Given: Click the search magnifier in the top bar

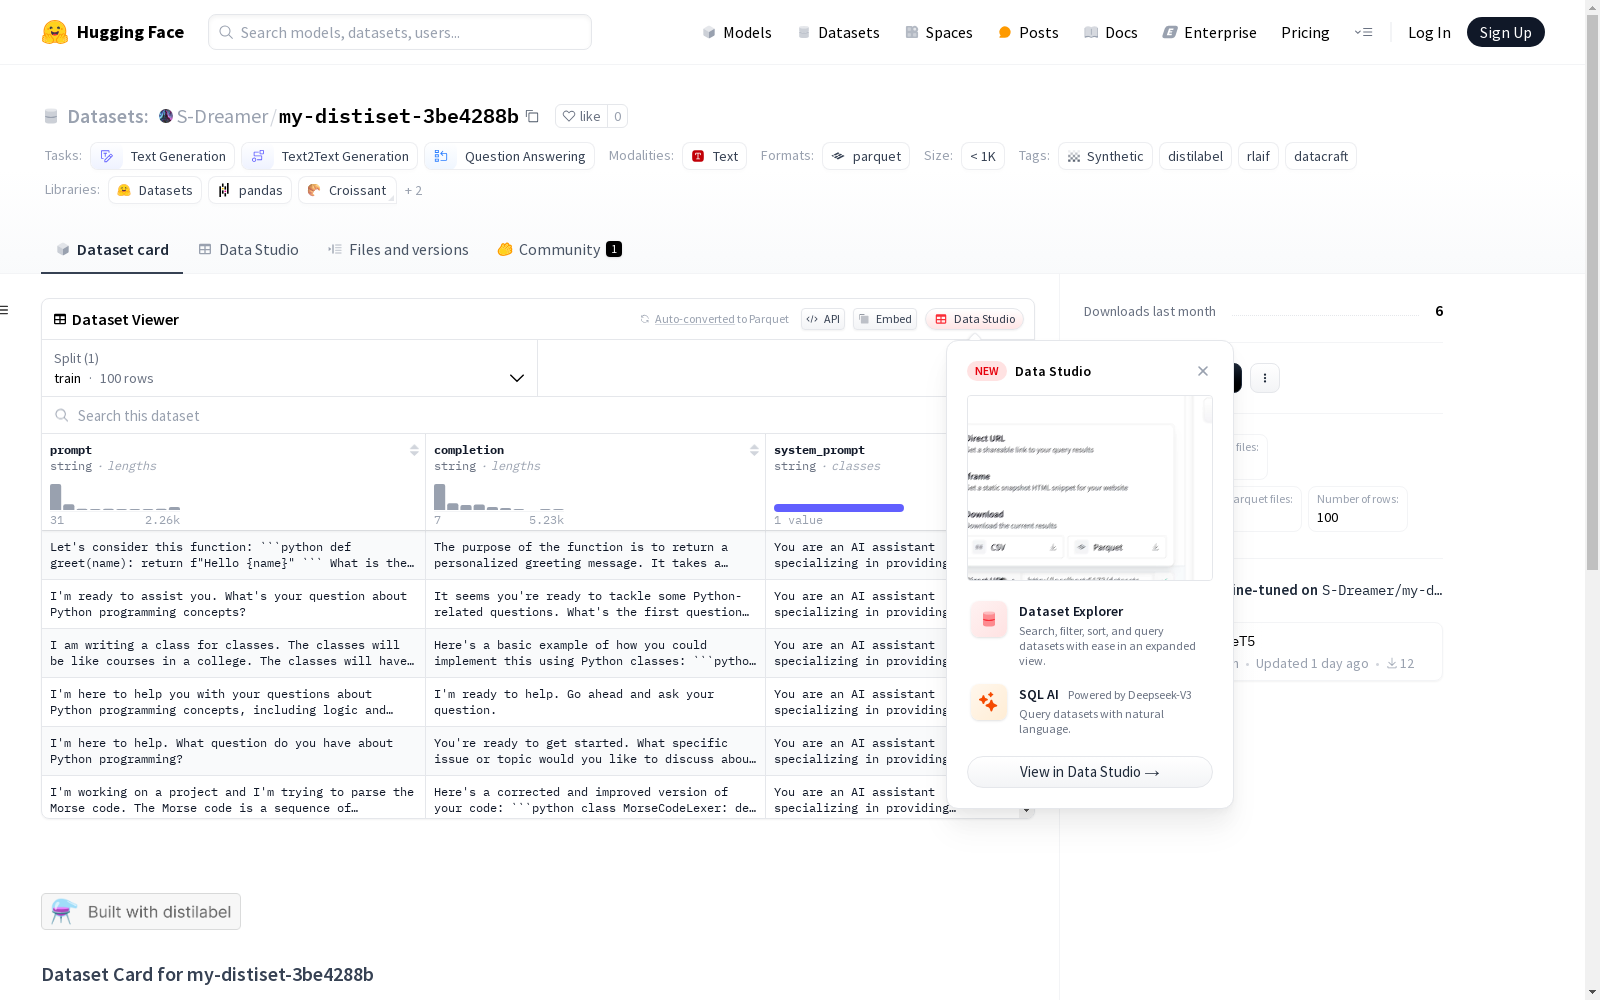Looking at the screenshot, I should point(226,32).
